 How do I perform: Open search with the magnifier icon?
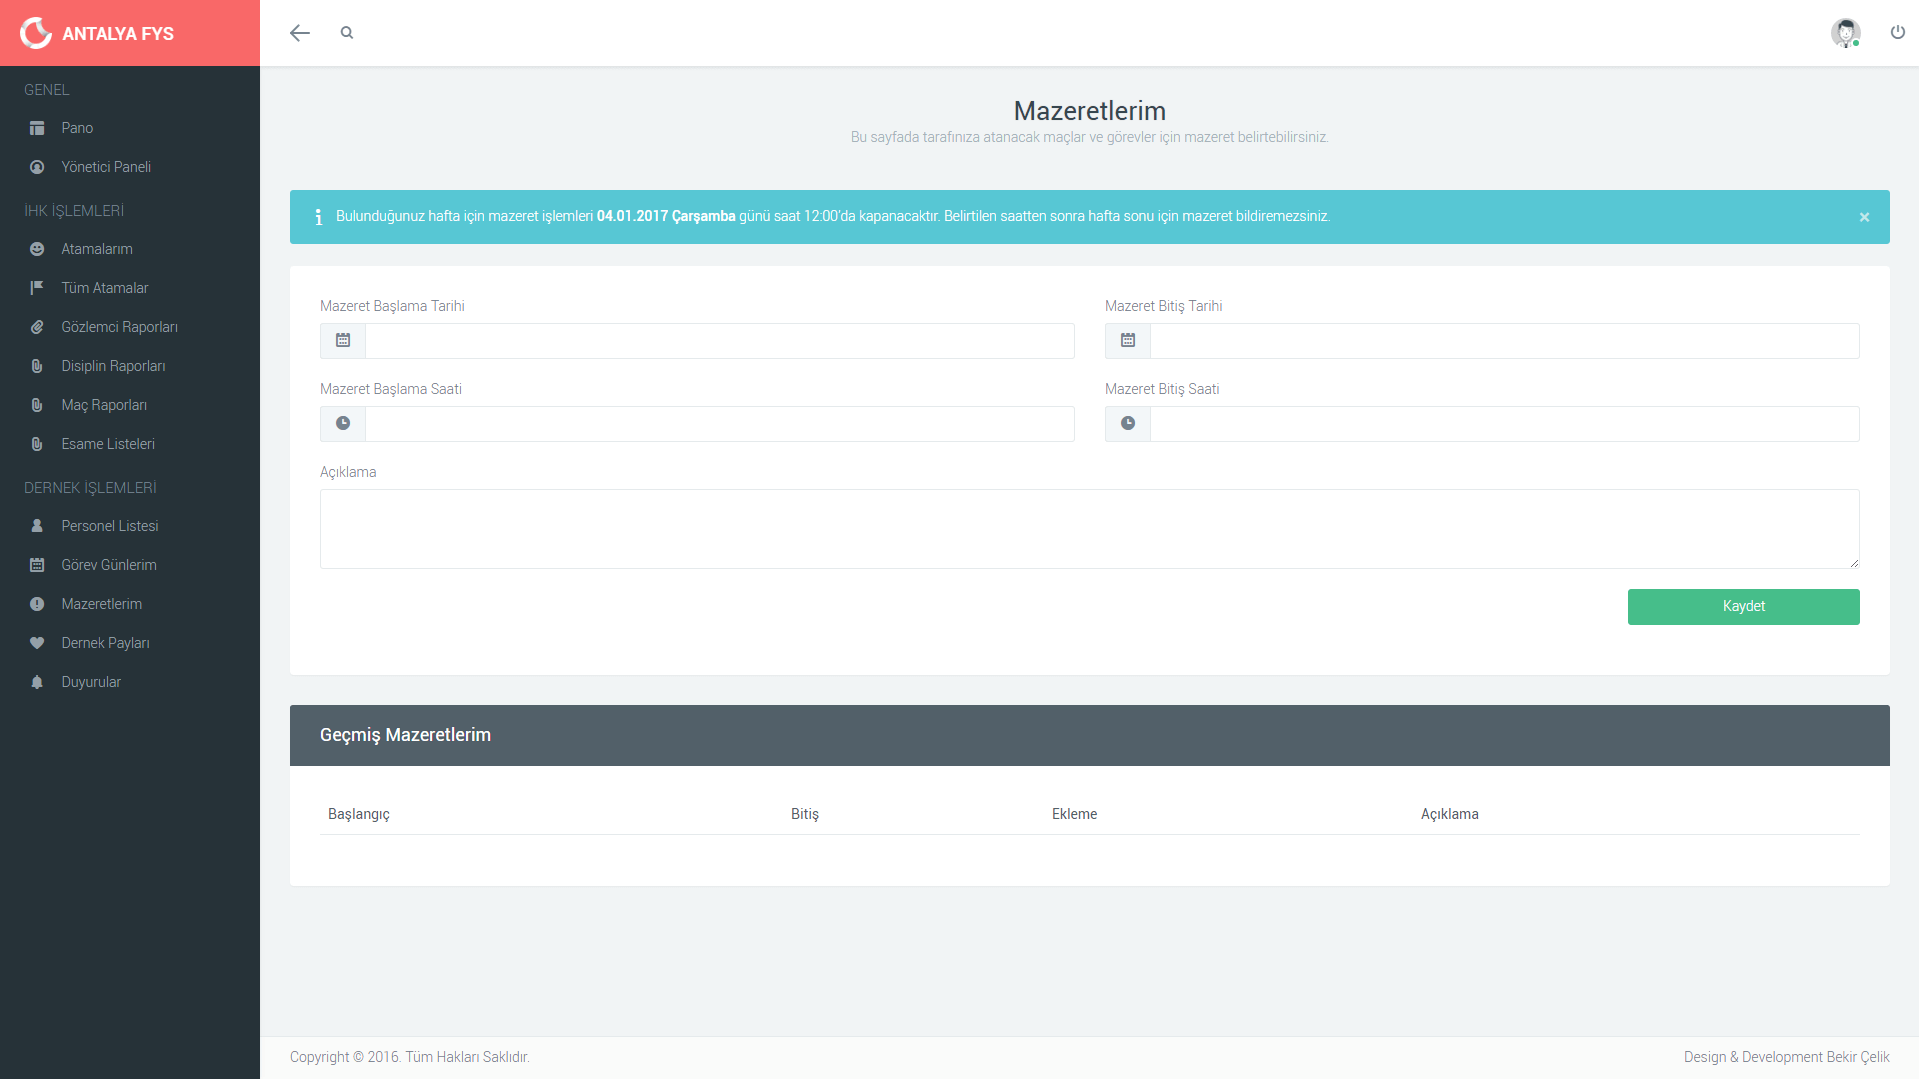[347, 33]
